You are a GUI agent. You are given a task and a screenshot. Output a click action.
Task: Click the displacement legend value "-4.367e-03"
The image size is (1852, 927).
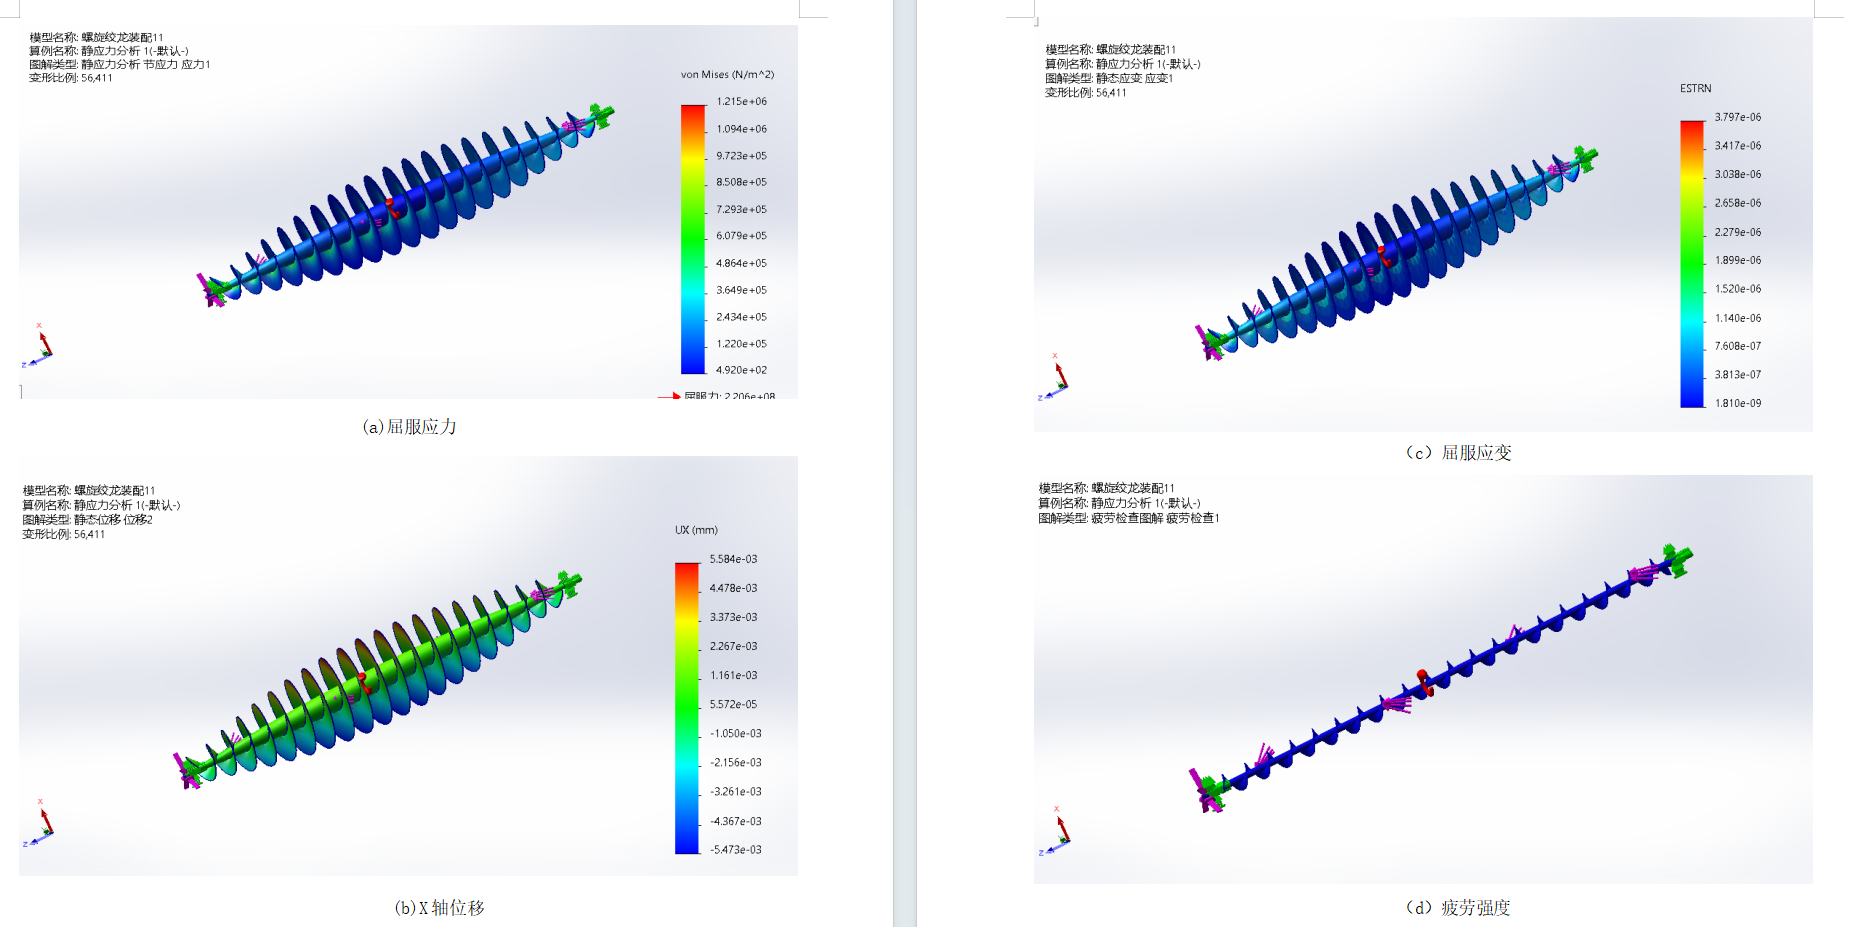[736, 821]
